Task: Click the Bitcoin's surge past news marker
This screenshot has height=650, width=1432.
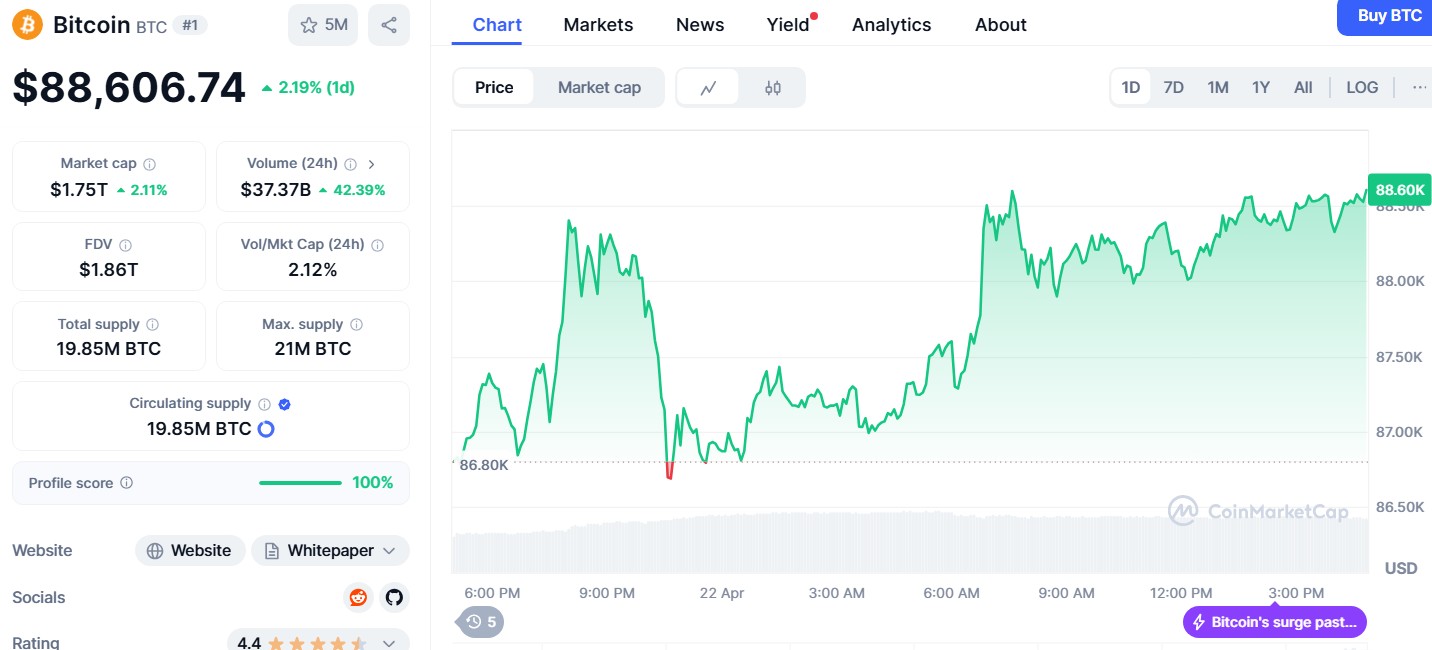Action: pyautogui.click(x=1274, y=622)
